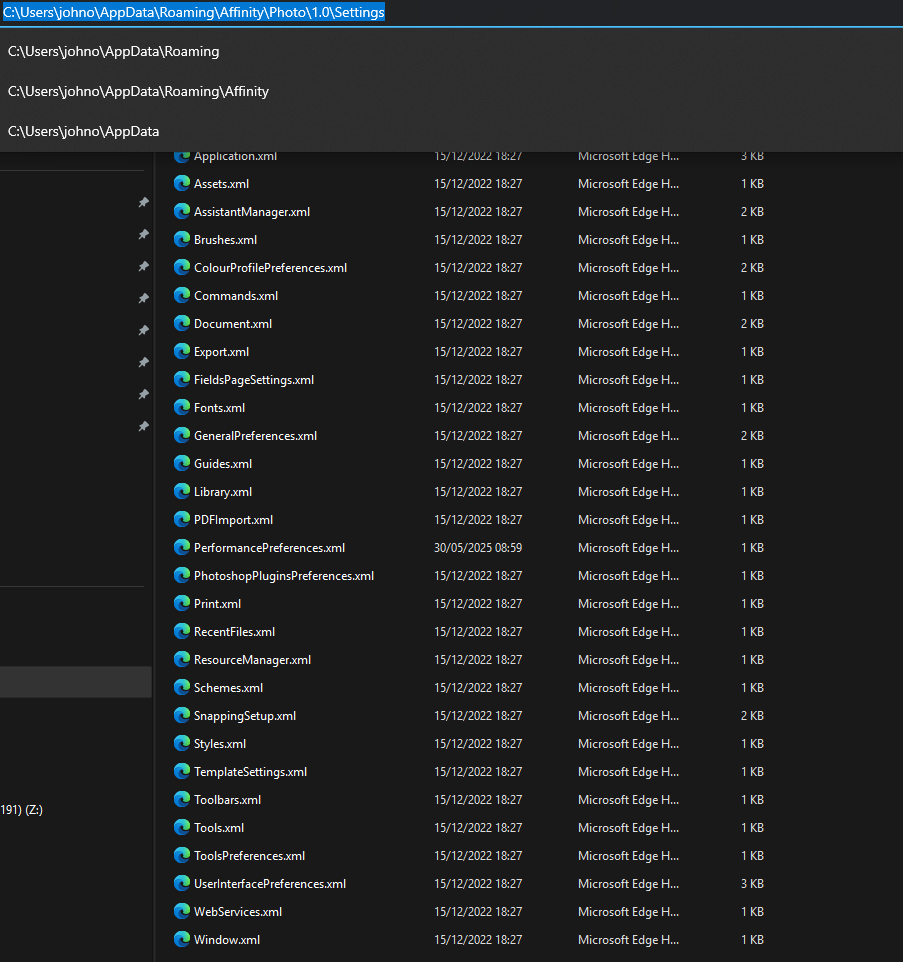Viewport: 903px width, 962px height.
Task: Select the file name Toolbars.xml
Action: tap(228, 800)
